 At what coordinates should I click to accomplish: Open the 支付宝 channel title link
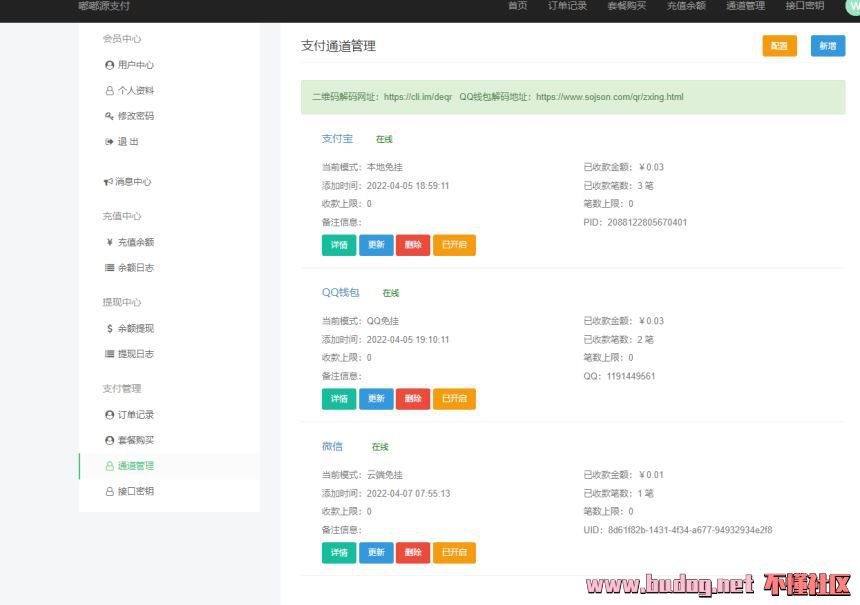tap(337, 139)
